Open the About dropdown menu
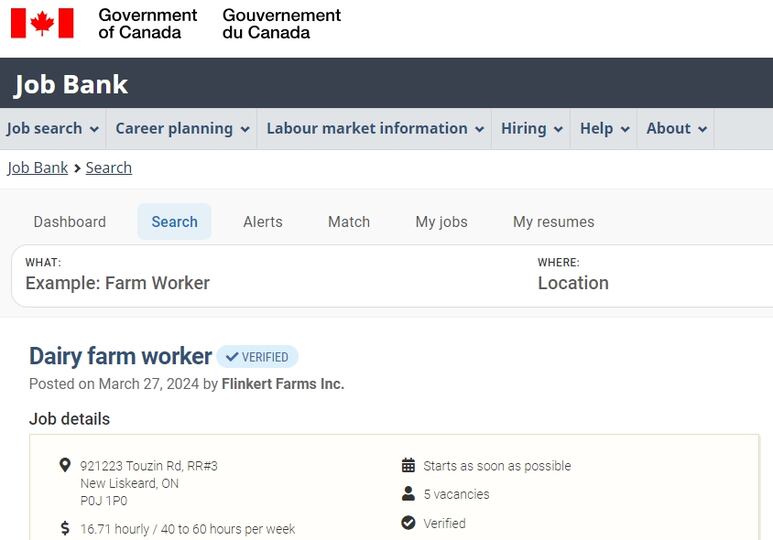This screenshot has width=773, height=540. [x=676, y=129]
